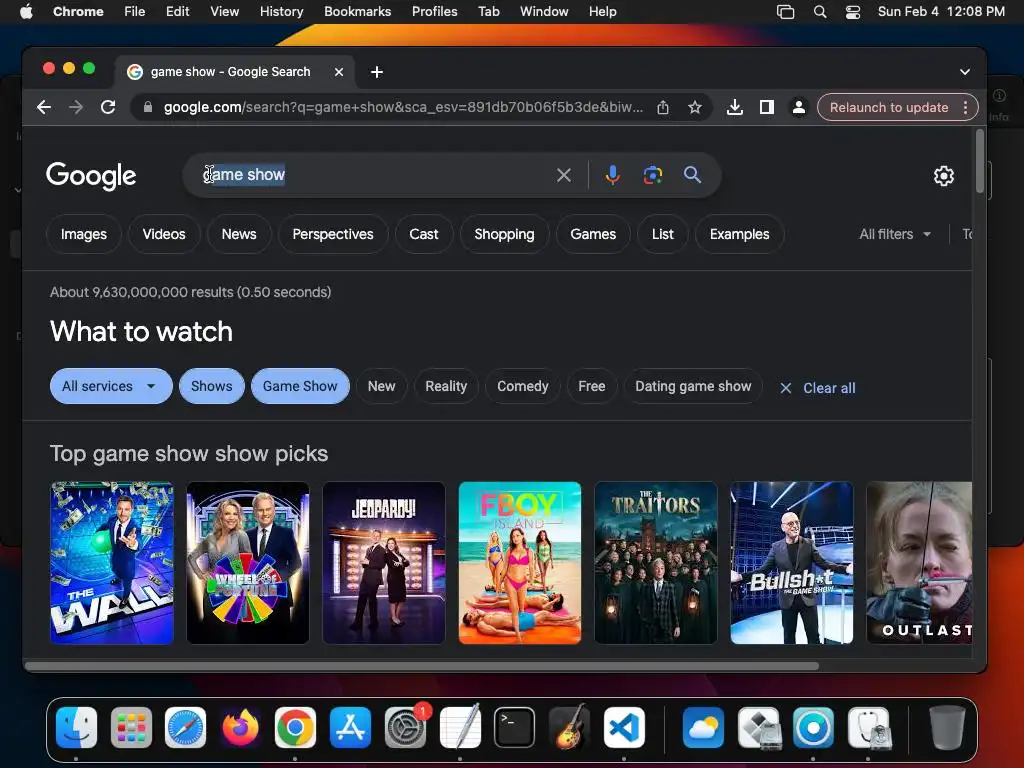This screenshot has width=1024, height=768.
Task: Click the browser forward arrow
Action: click(76, 107)
